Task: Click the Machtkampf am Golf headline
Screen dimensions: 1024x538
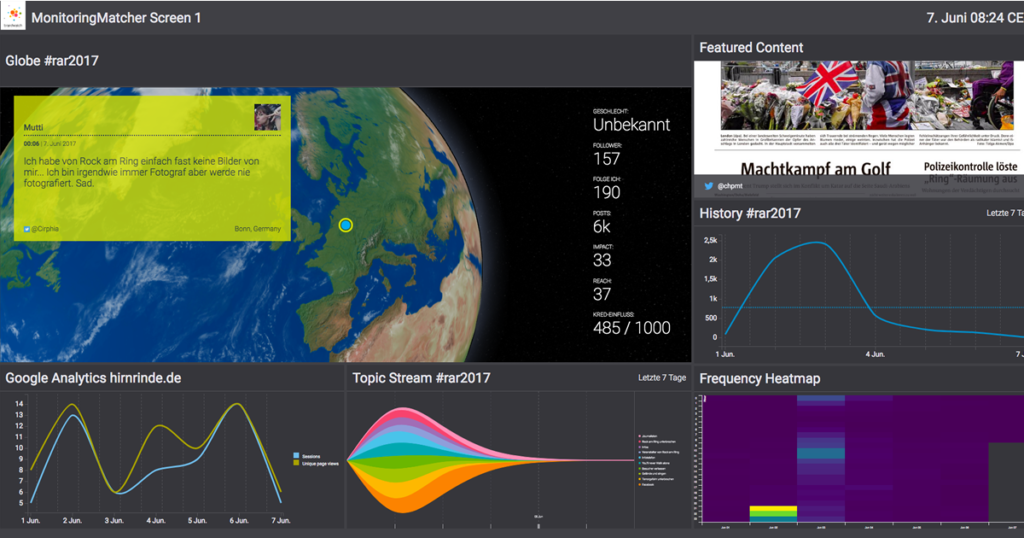Action: point(815,169)
